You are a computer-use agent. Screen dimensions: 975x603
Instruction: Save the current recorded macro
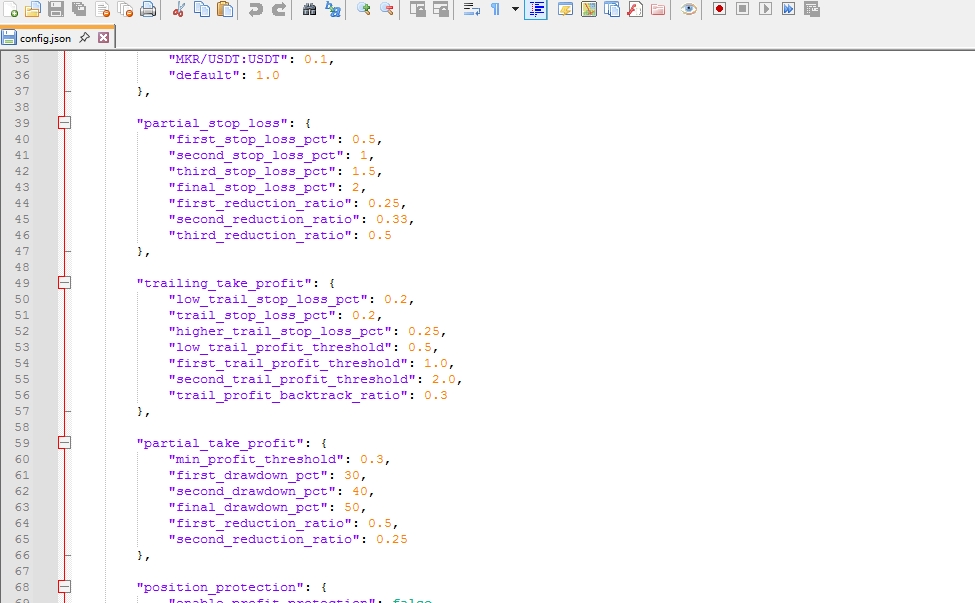point(811,9)
